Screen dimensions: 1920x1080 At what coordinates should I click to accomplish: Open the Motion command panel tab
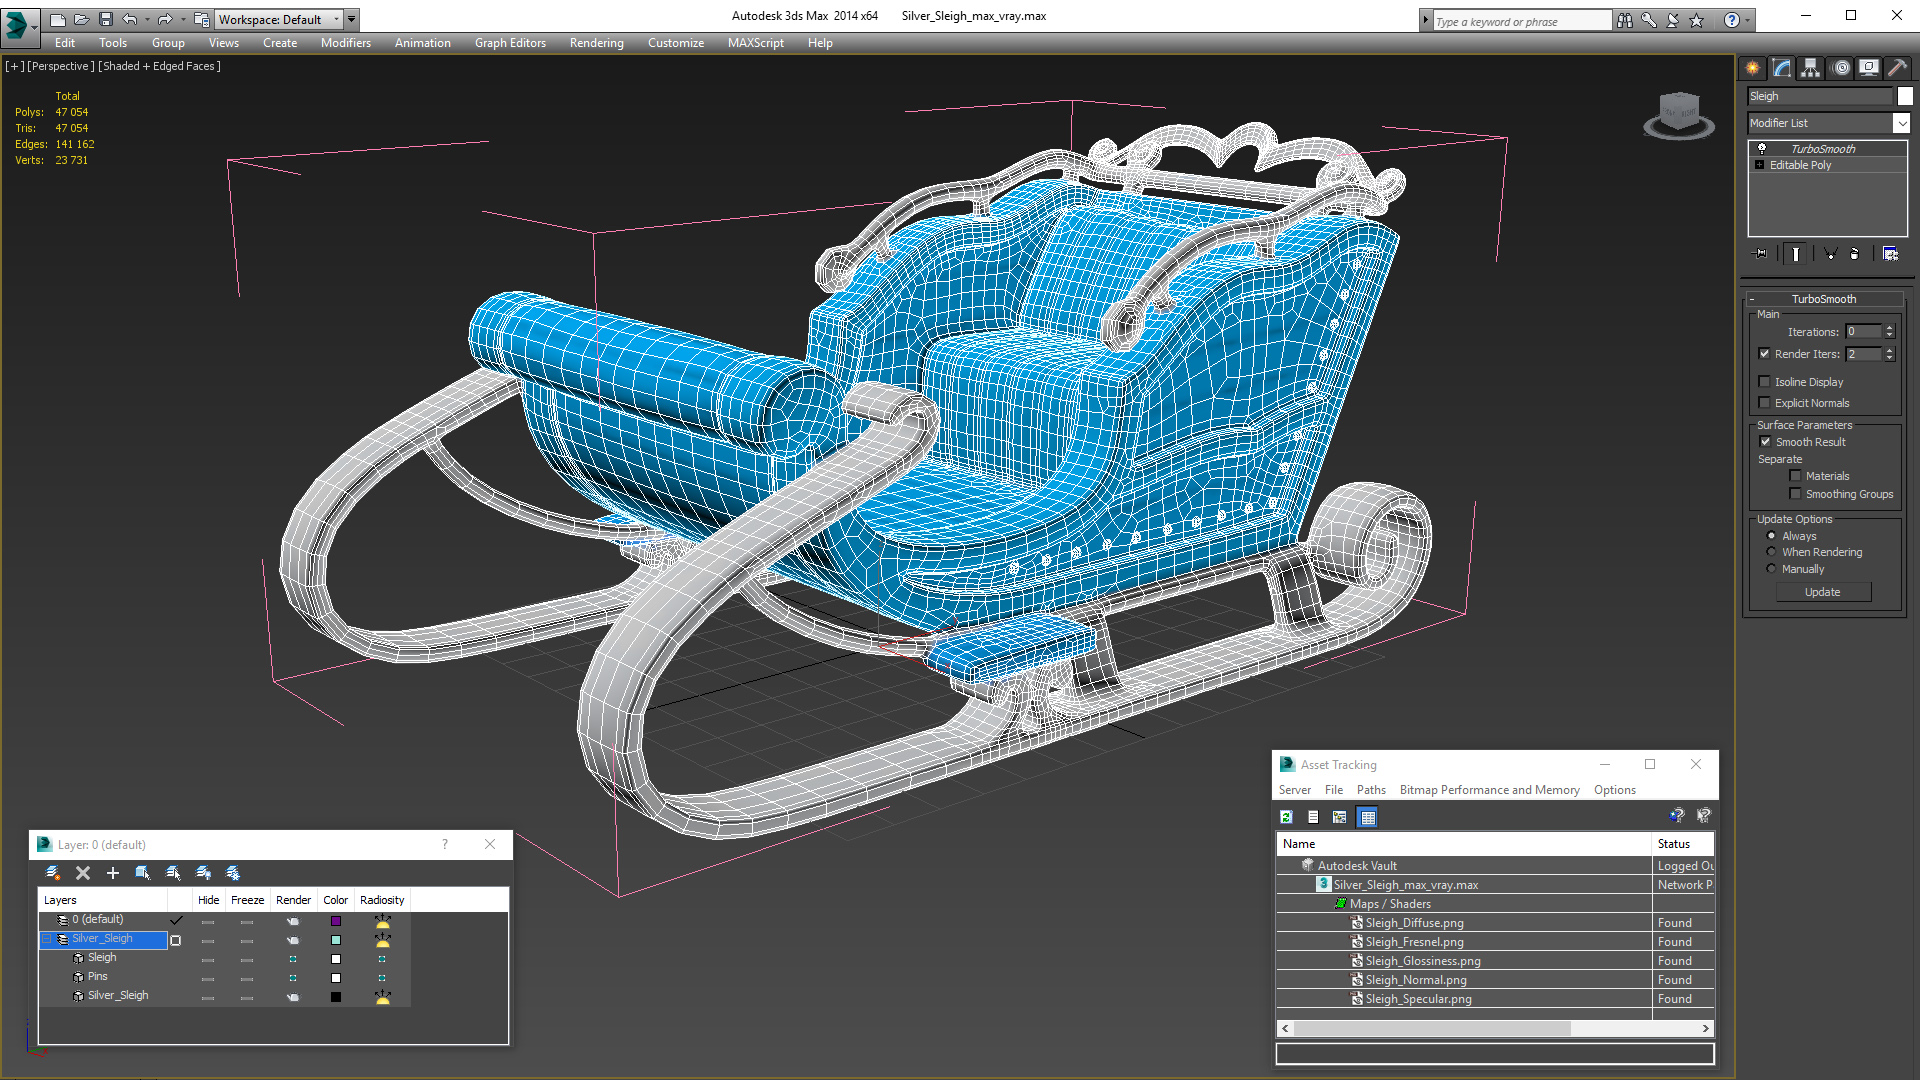point(1841,68)
